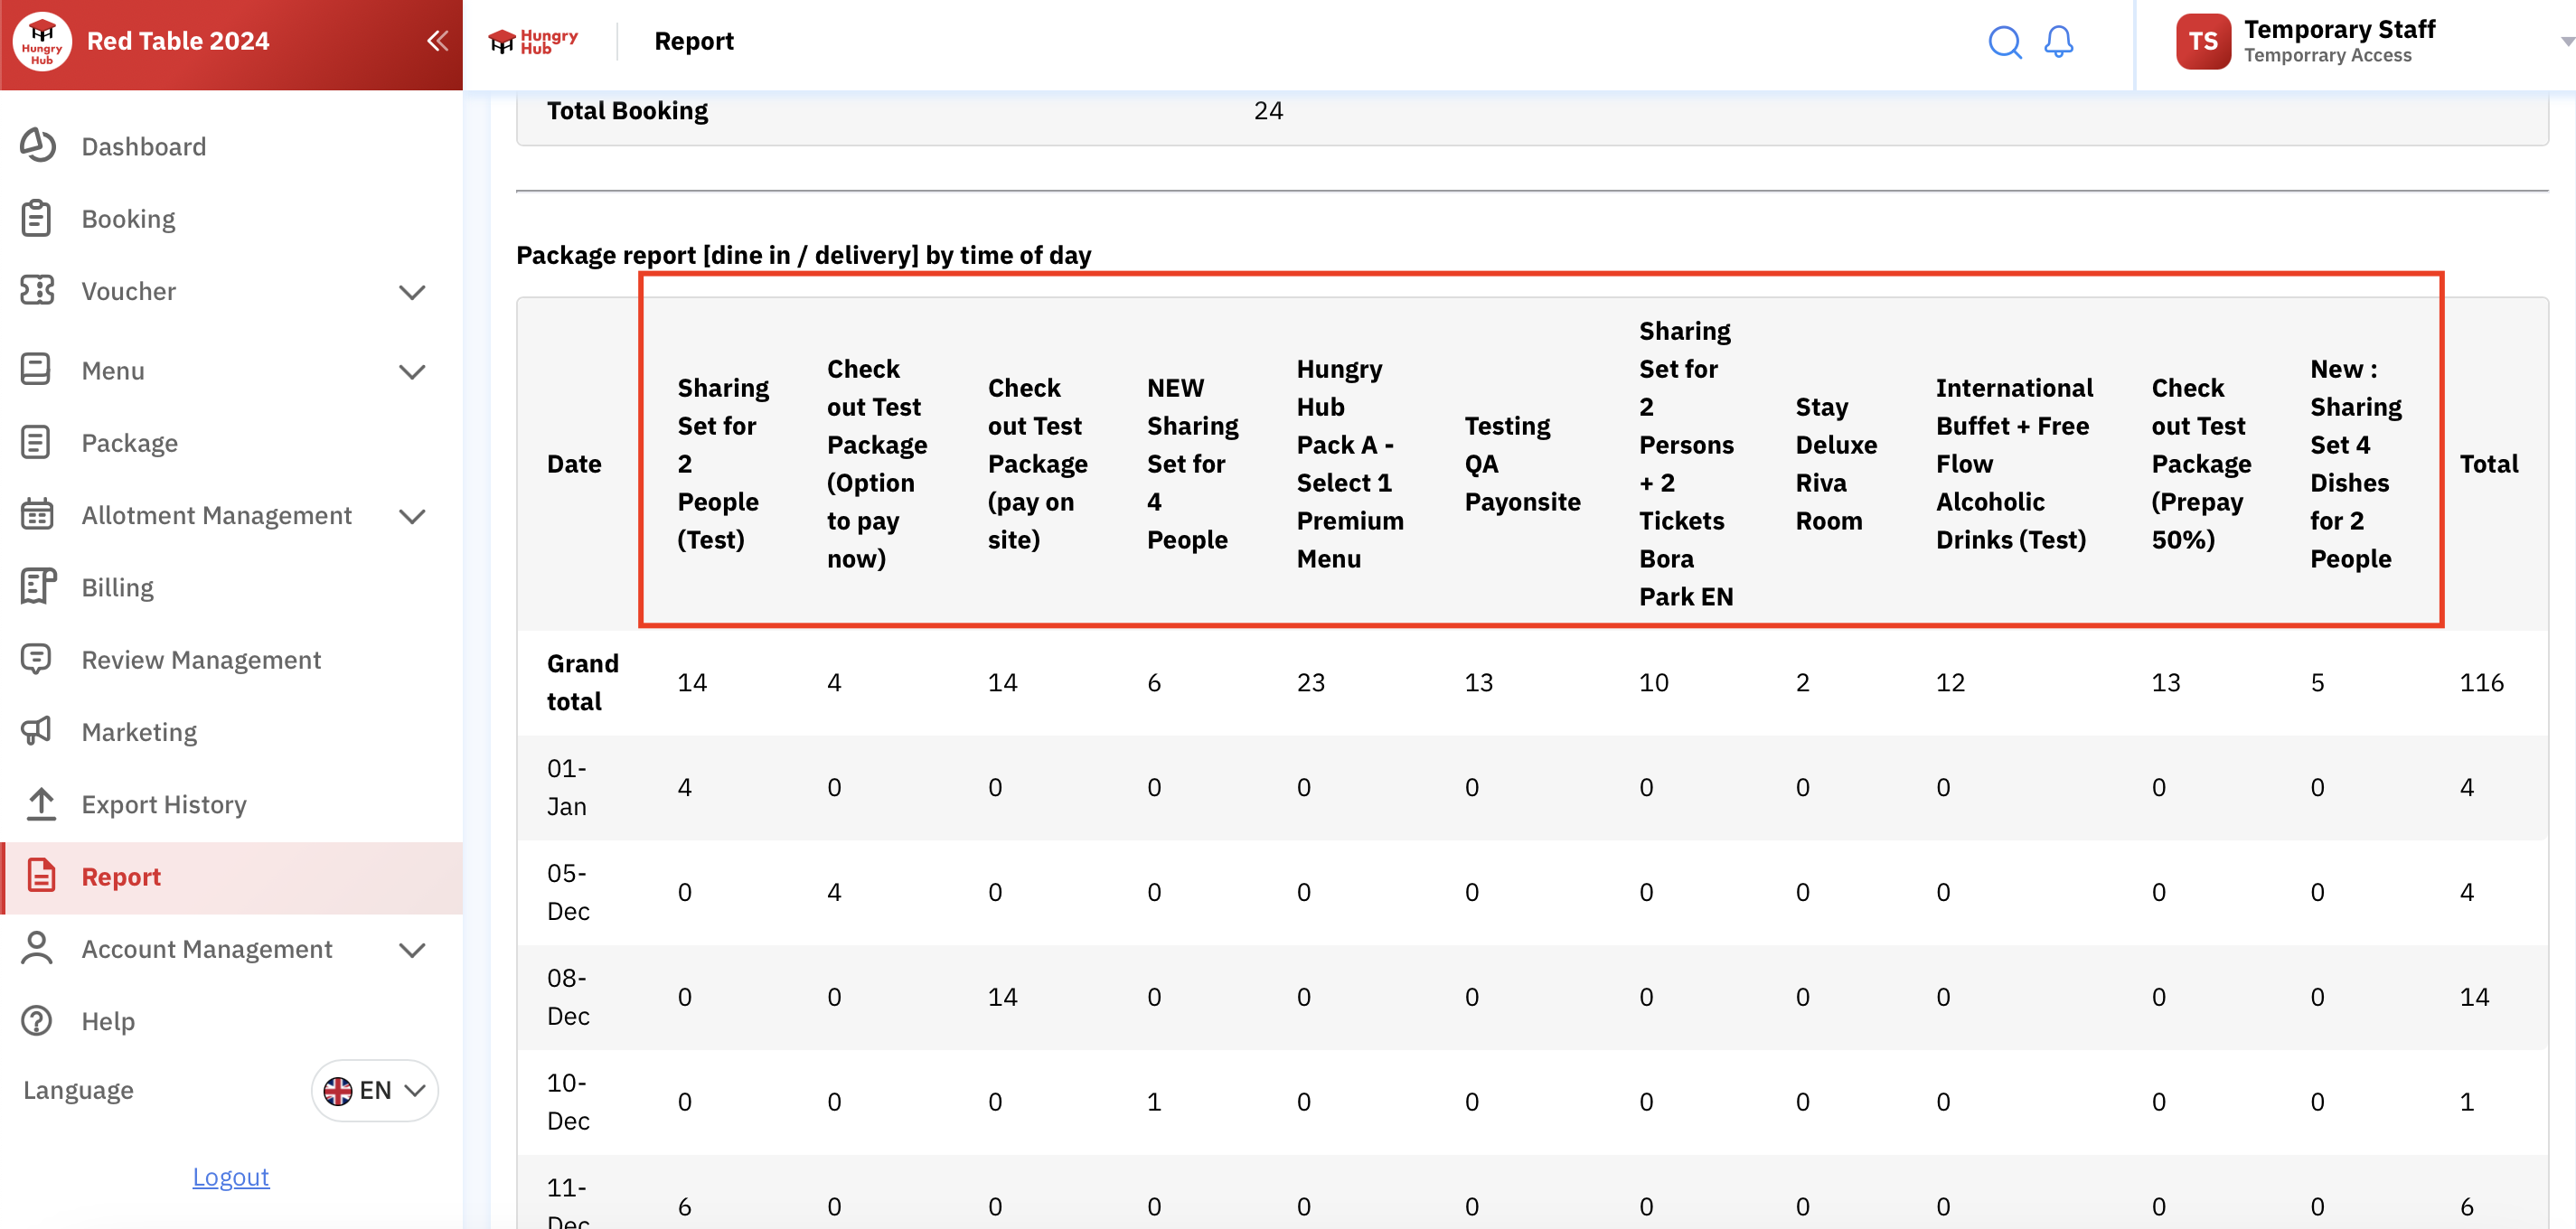Screen dimensions: 2576x1229
Task: Click the Billing receipt icon
Action: pyautogui.click(x=37, y=587)
